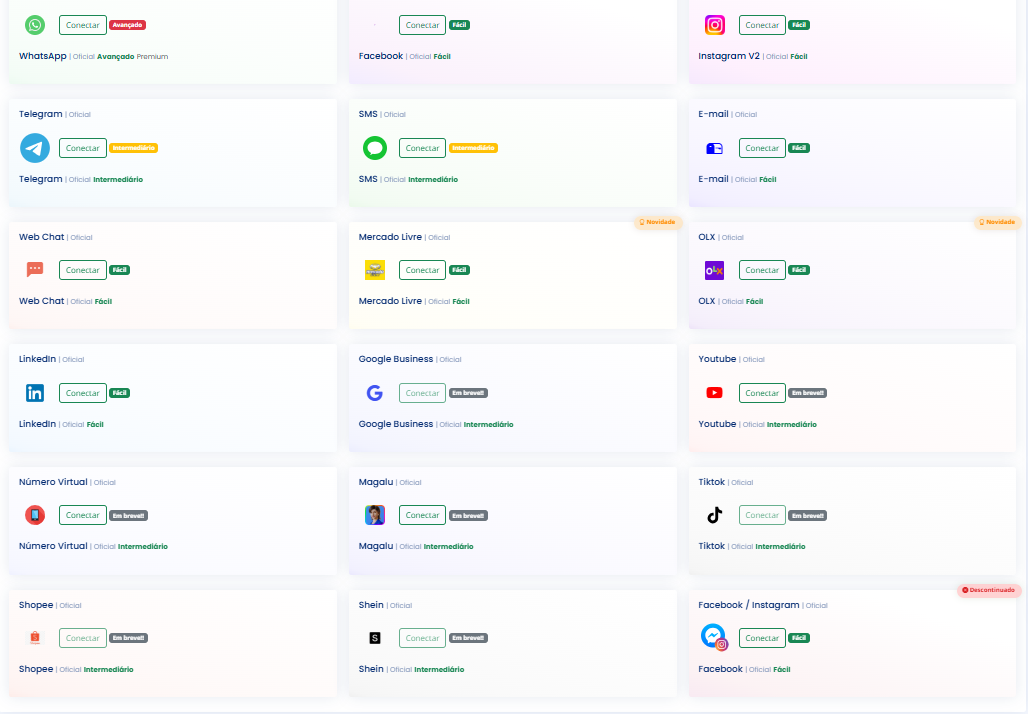1028x714 pixels.
Task: Click the Número Virtual card title
Action: point(68,482)
